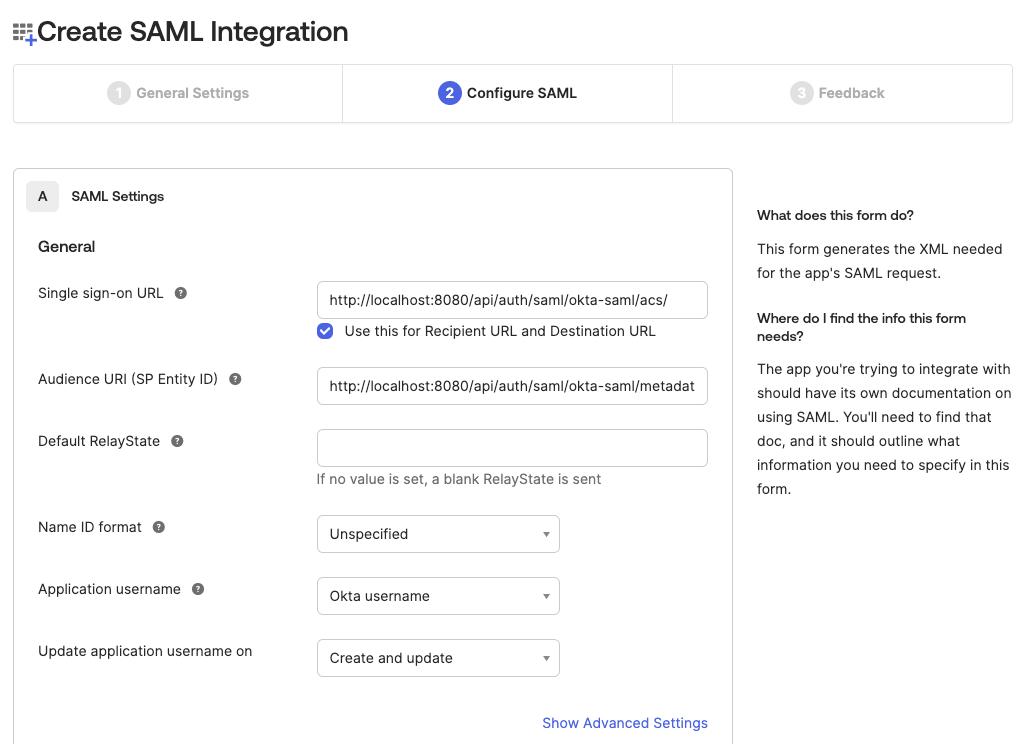Uncheck Use this for Recipient URL checkbox
Image resolution: width=1029 pixels, height=744 pixels.
[325, 331]
